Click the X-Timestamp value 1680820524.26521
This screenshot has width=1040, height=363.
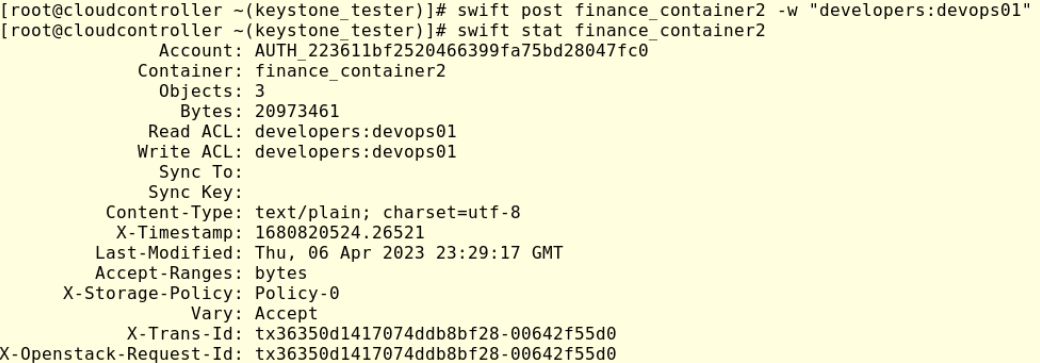click(x=340, y=233)
